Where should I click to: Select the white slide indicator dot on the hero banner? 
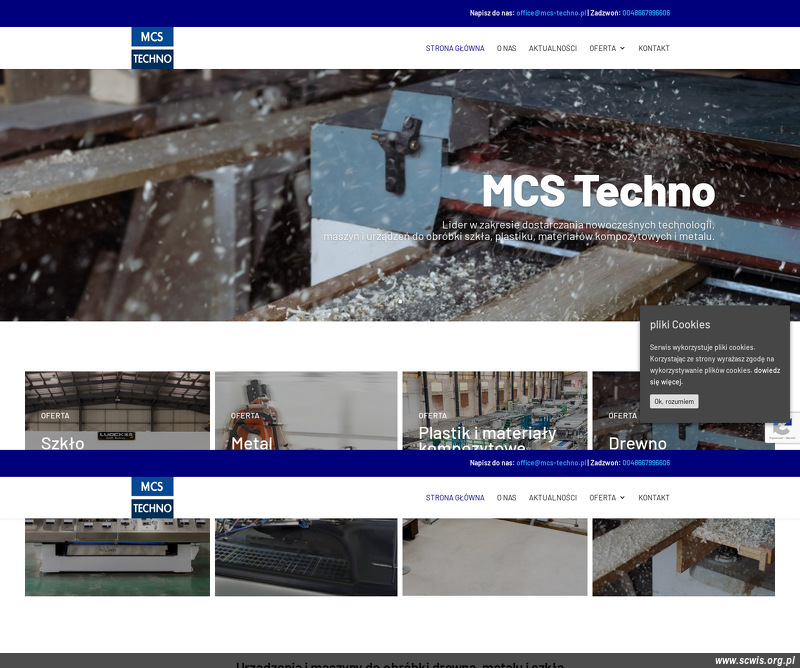pyautogui.click(x=400, y=302)
